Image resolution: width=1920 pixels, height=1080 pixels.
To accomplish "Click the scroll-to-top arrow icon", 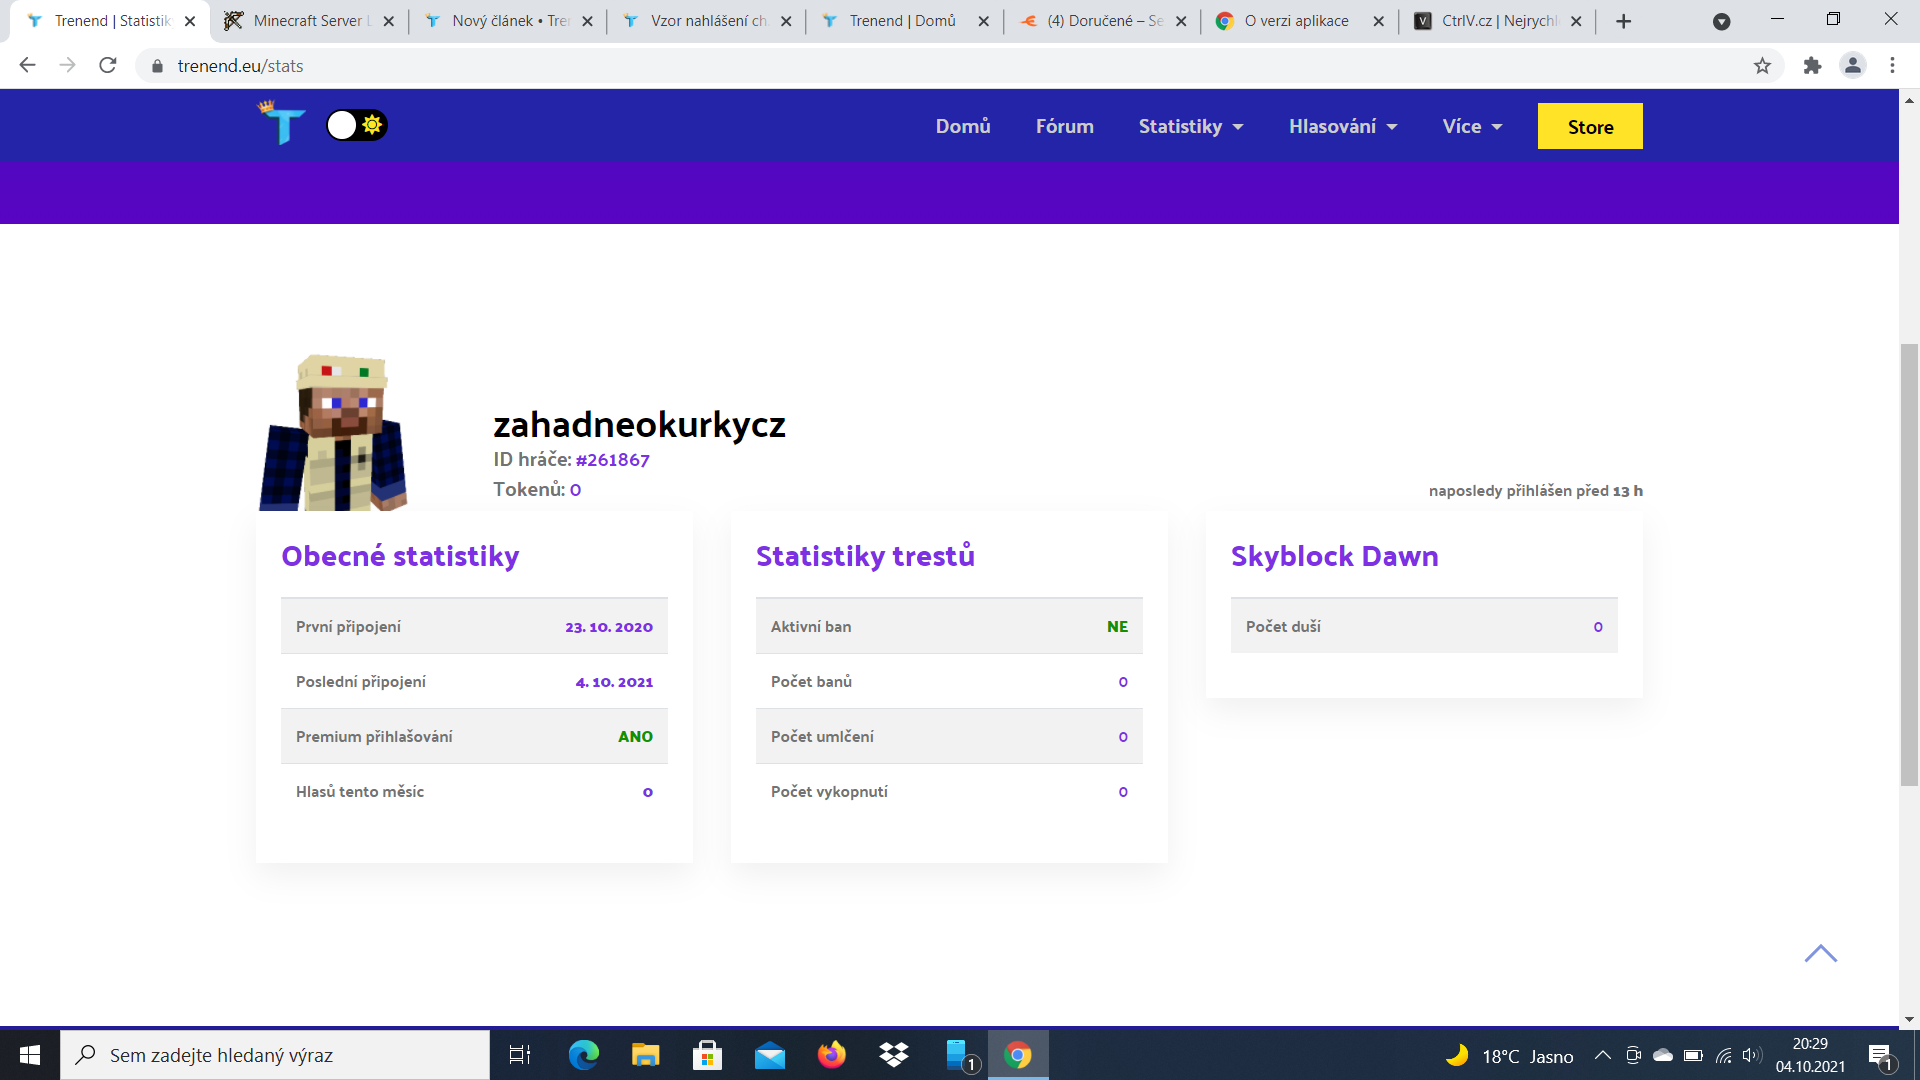I will [x=1820, y=953].
